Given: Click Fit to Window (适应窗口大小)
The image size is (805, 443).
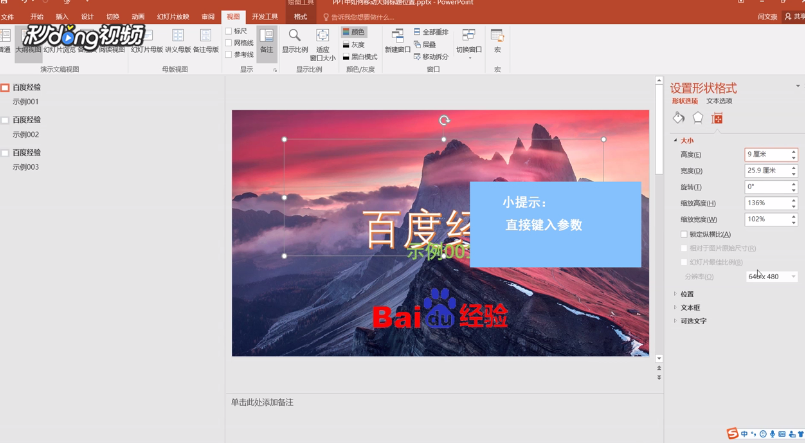Looking at the screenshot, I should pos(322,45).
